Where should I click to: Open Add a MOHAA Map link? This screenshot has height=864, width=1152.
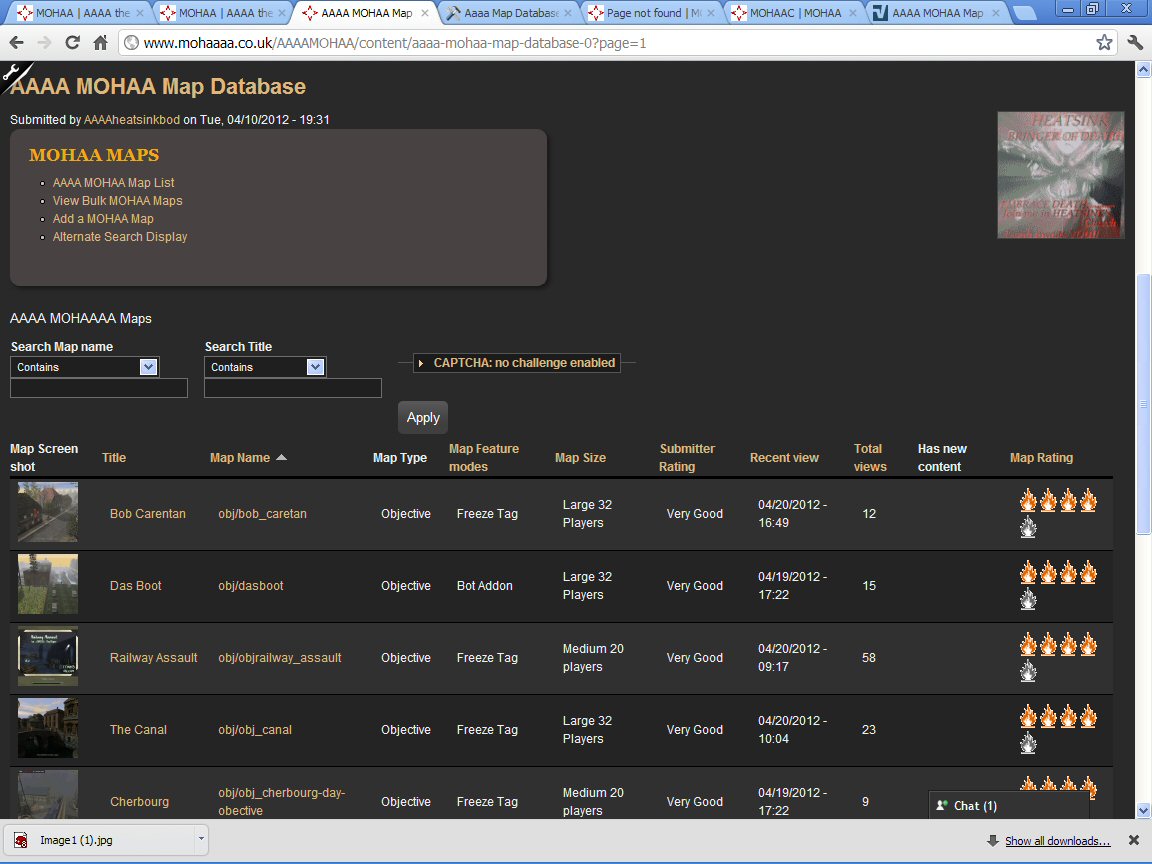point(103,218)
